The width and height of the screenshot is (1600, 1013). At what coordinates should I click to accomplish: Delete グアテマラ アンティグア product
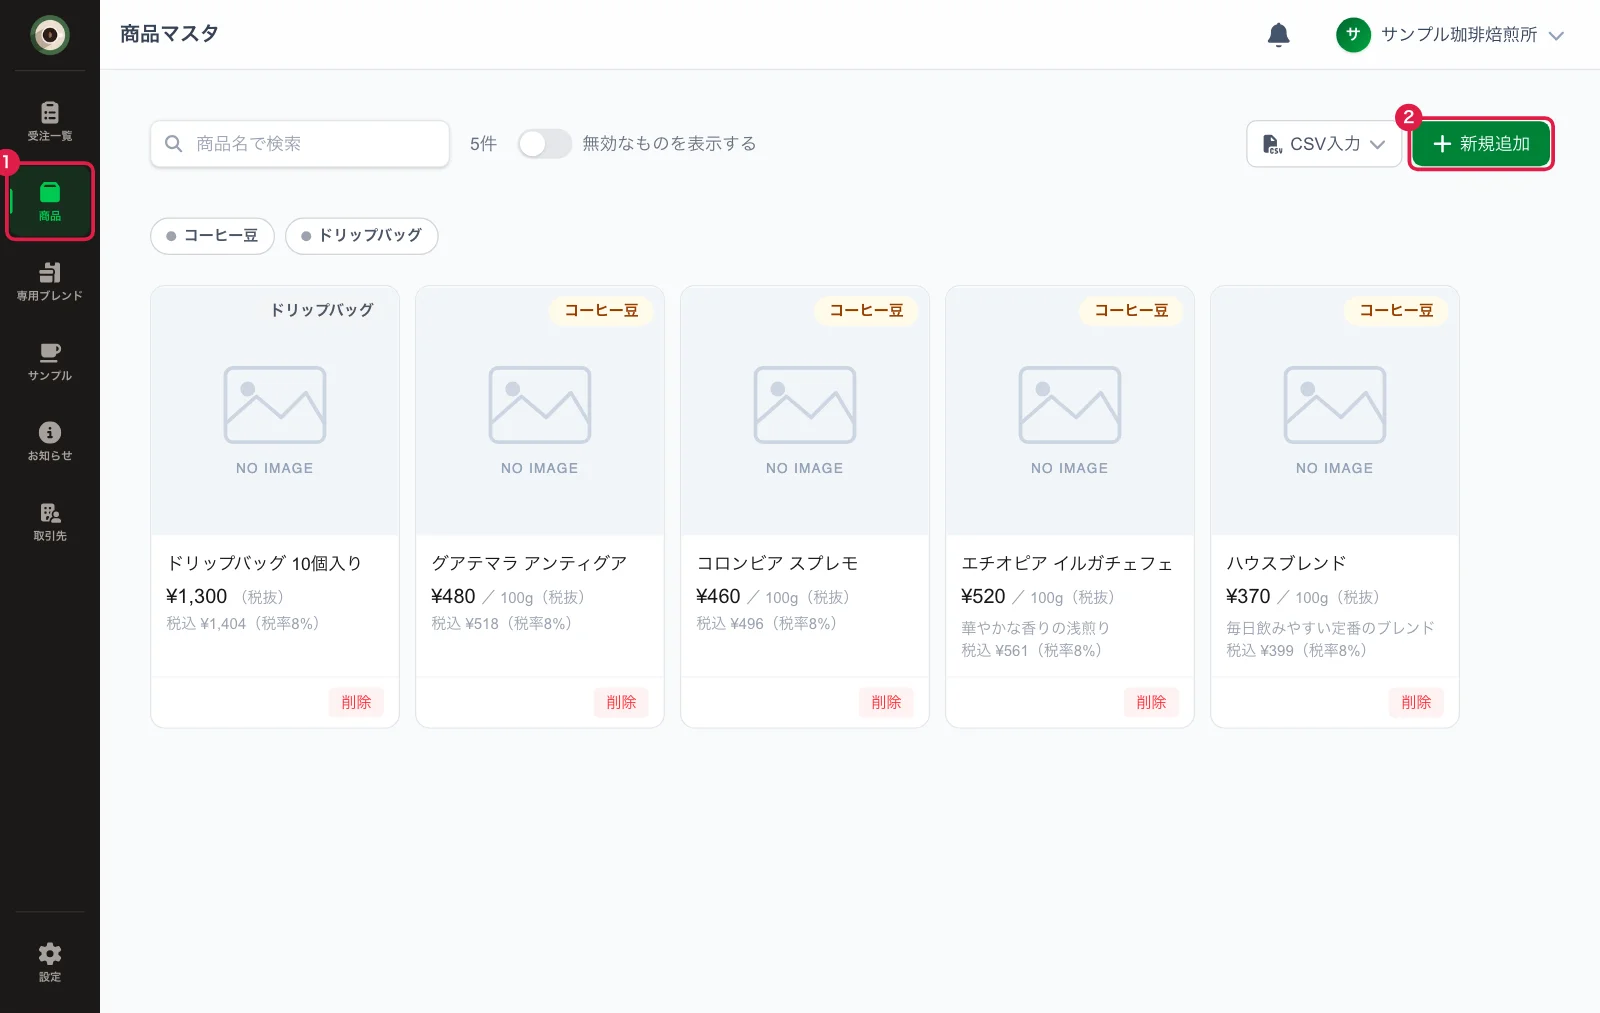coord(621,702)
